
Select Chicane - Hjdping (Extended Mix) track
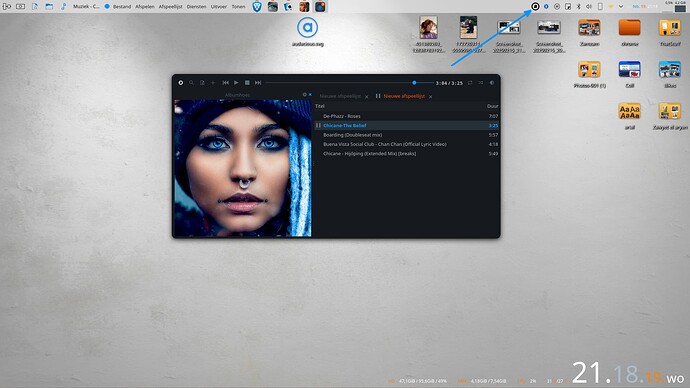pos(407,154)
